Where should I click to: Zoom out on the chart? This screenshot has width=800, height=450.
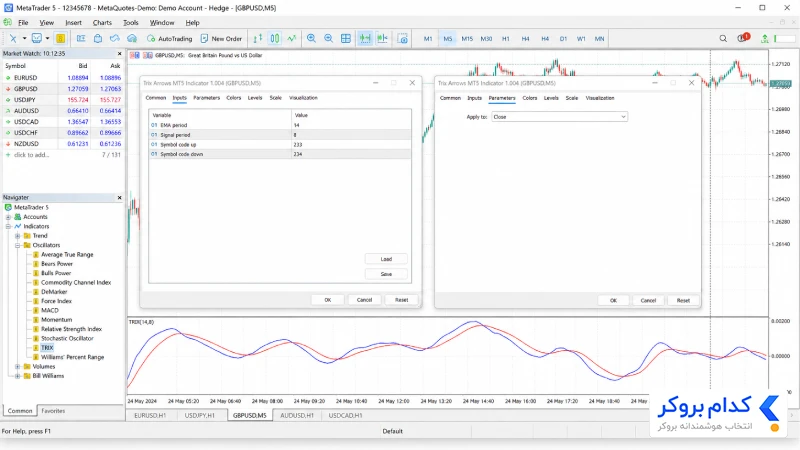coord(329,39)
